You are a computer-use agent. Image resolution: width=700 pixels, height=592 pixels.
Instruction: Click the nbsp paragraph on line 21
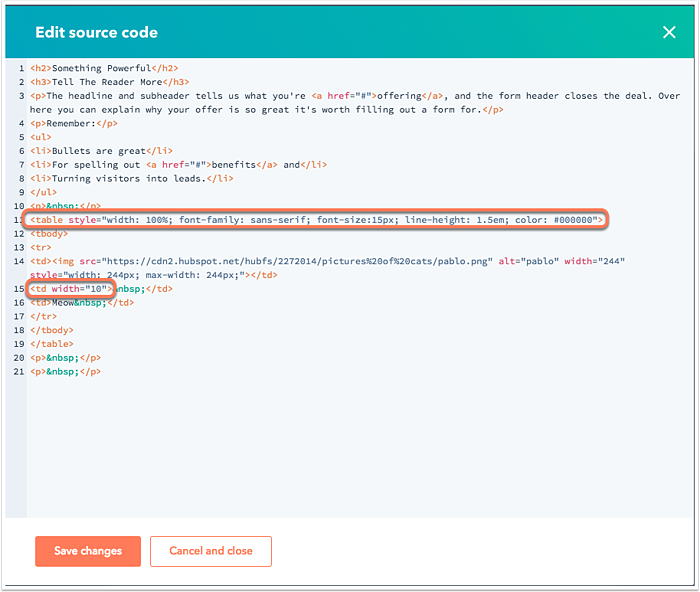[66, 372]
